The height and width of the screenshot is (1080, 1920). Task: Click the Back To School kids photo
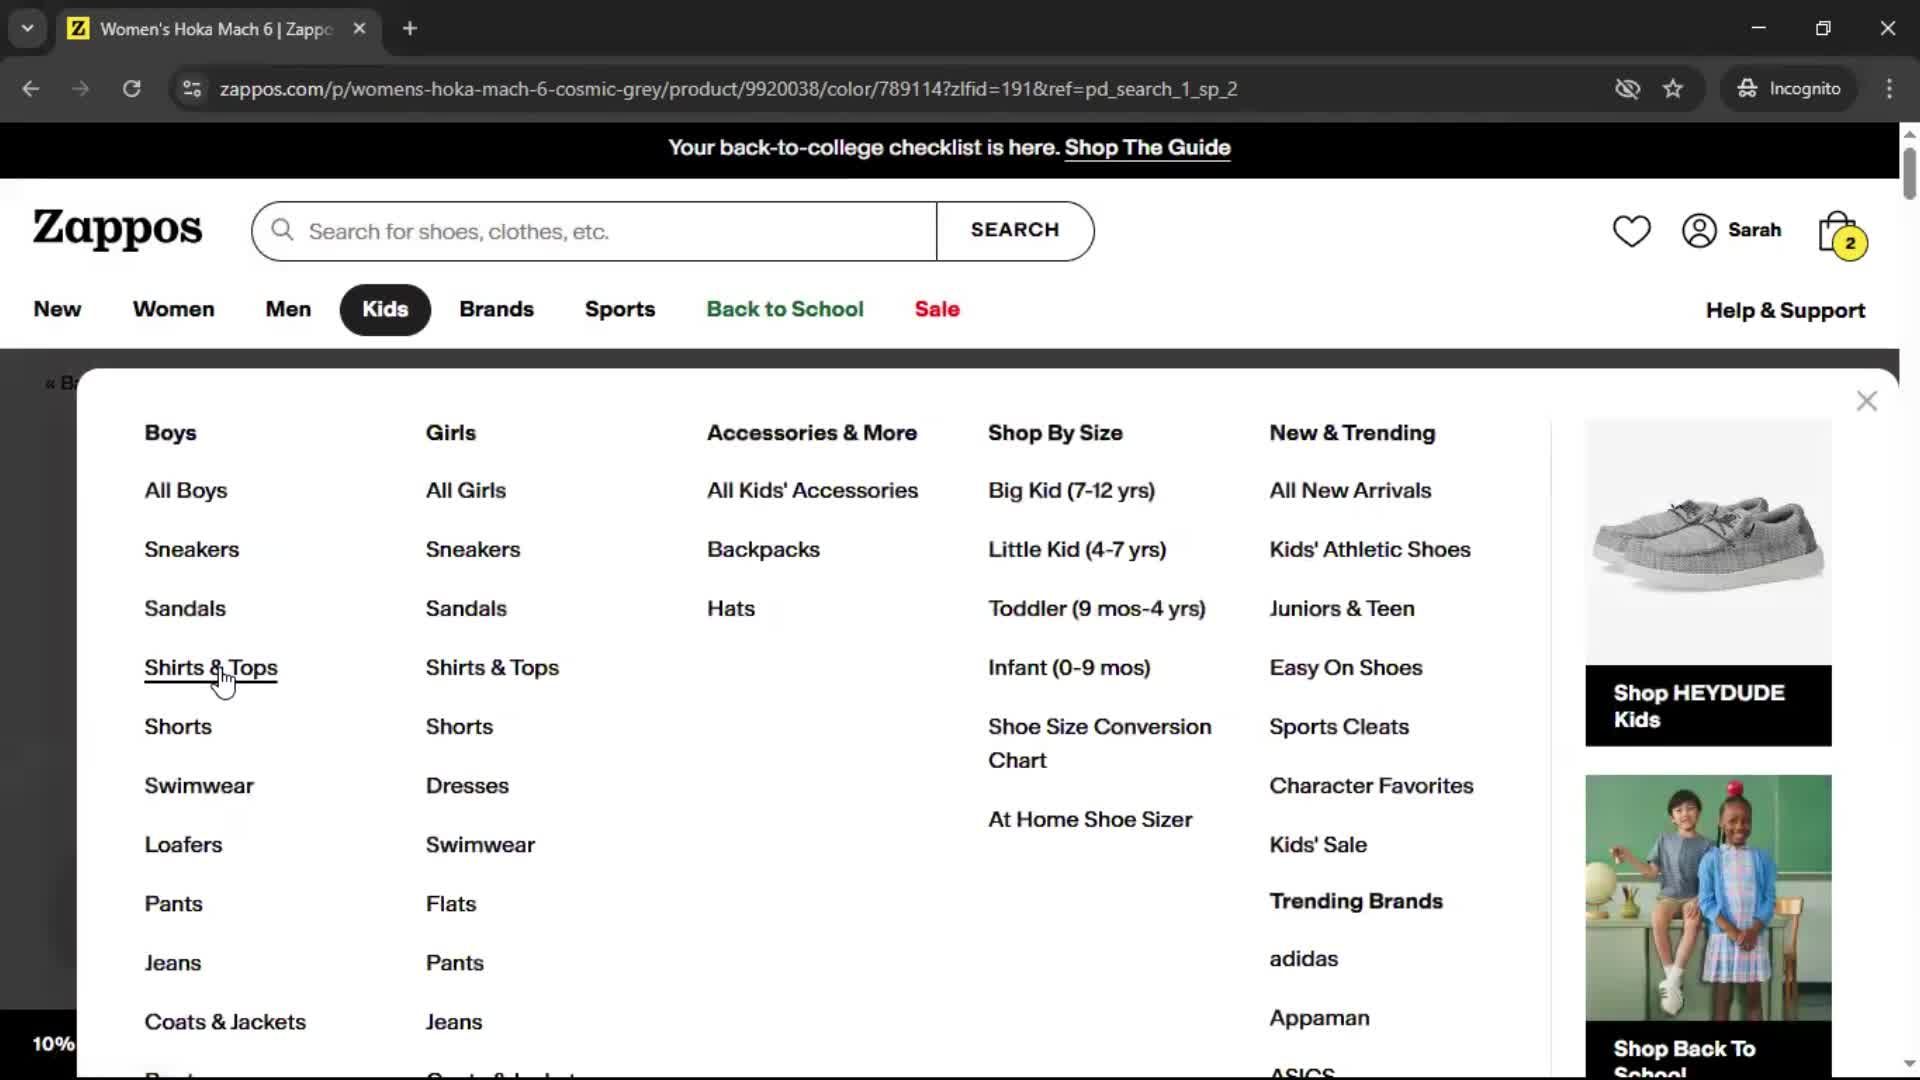click(1708, 898)
